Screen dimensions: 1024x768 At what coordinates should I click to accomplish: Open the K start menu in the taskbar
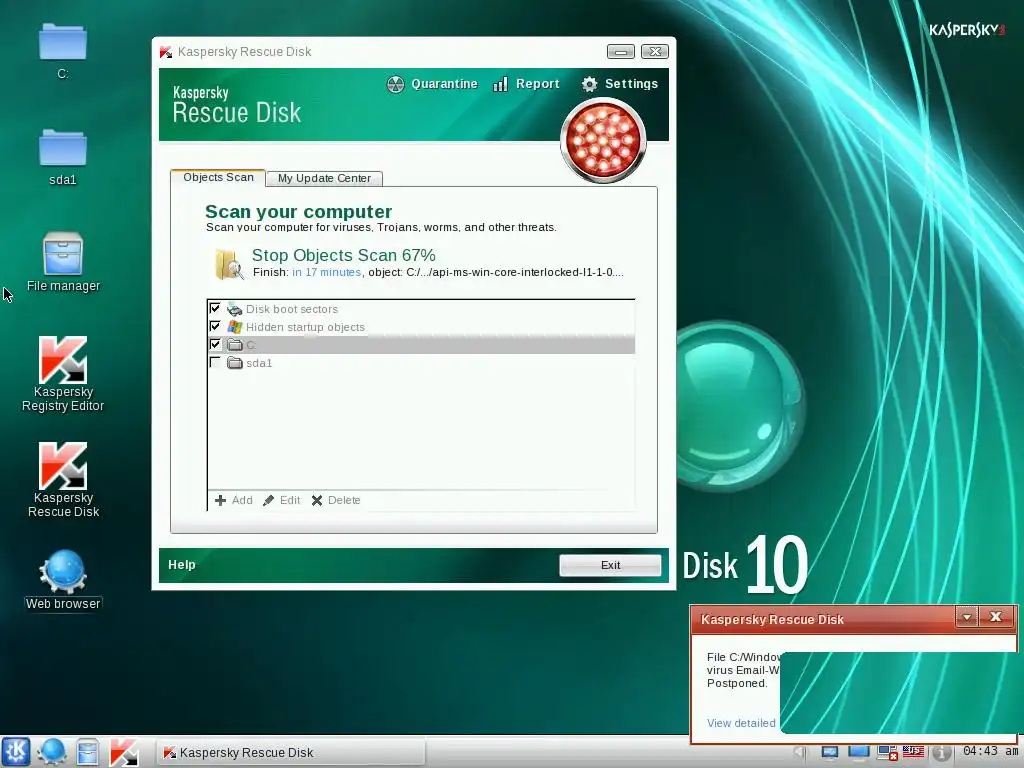(x=16, y=752)
